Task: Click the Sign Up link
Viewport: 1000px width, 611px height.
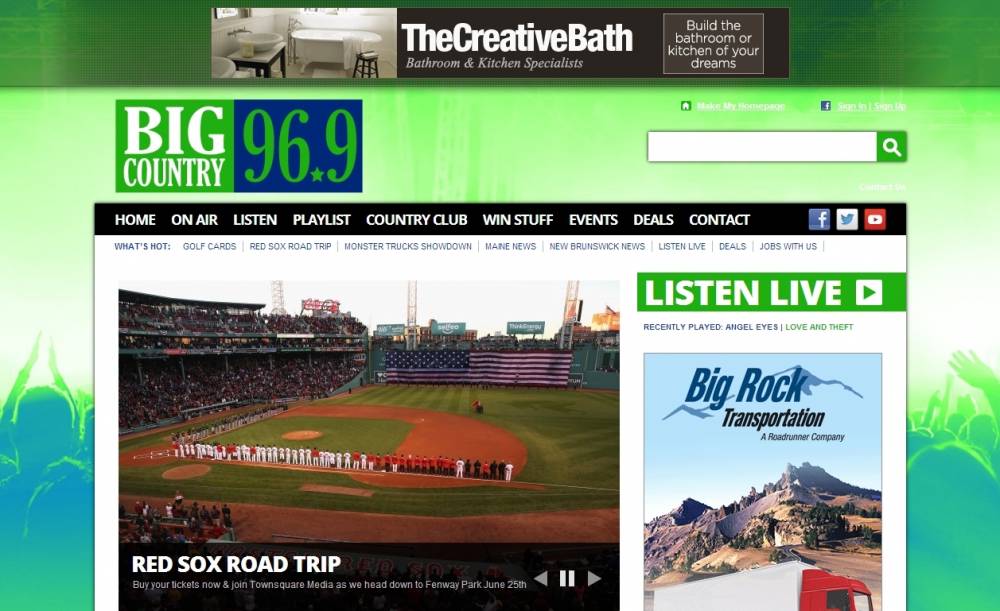Action: 890,106
